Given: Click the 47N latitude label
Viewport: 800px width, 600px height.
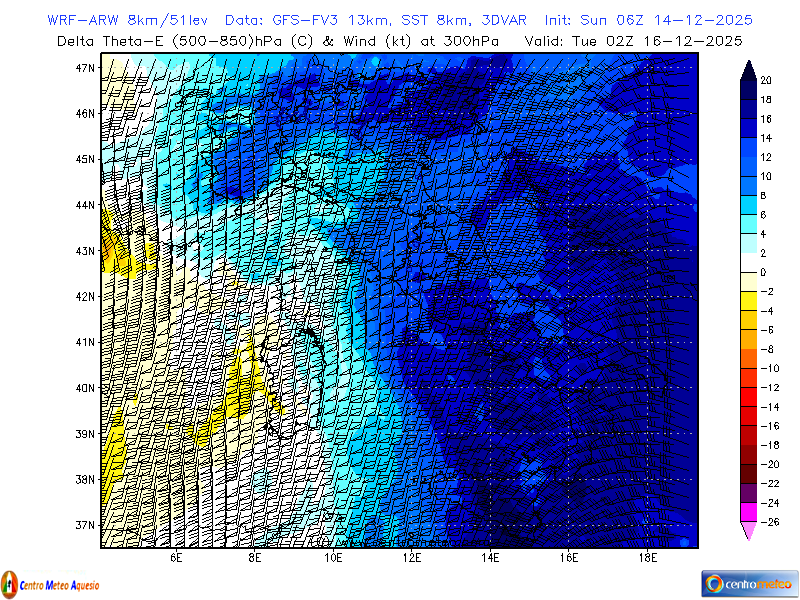Looking at the screenshot, I should click(84, 68).
